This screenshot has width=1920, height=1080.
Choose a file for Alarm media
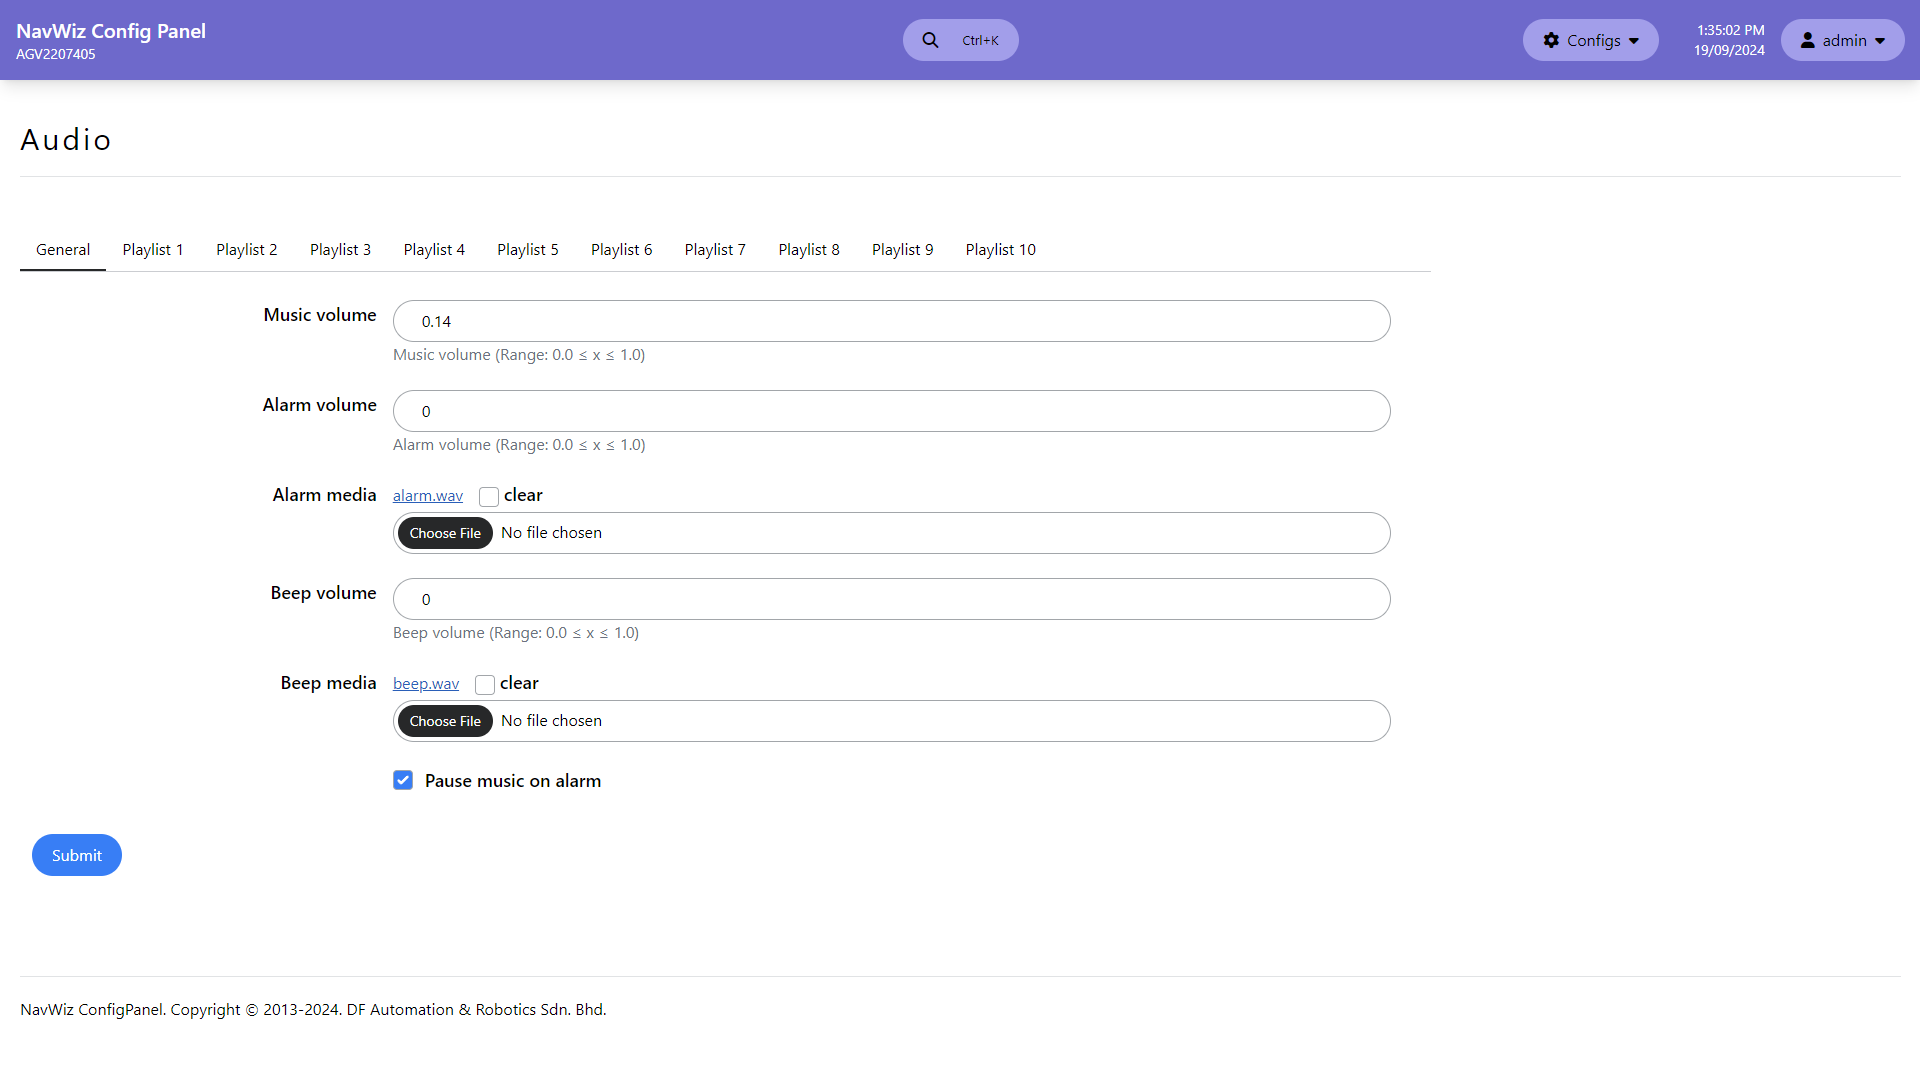pos(445,533)
